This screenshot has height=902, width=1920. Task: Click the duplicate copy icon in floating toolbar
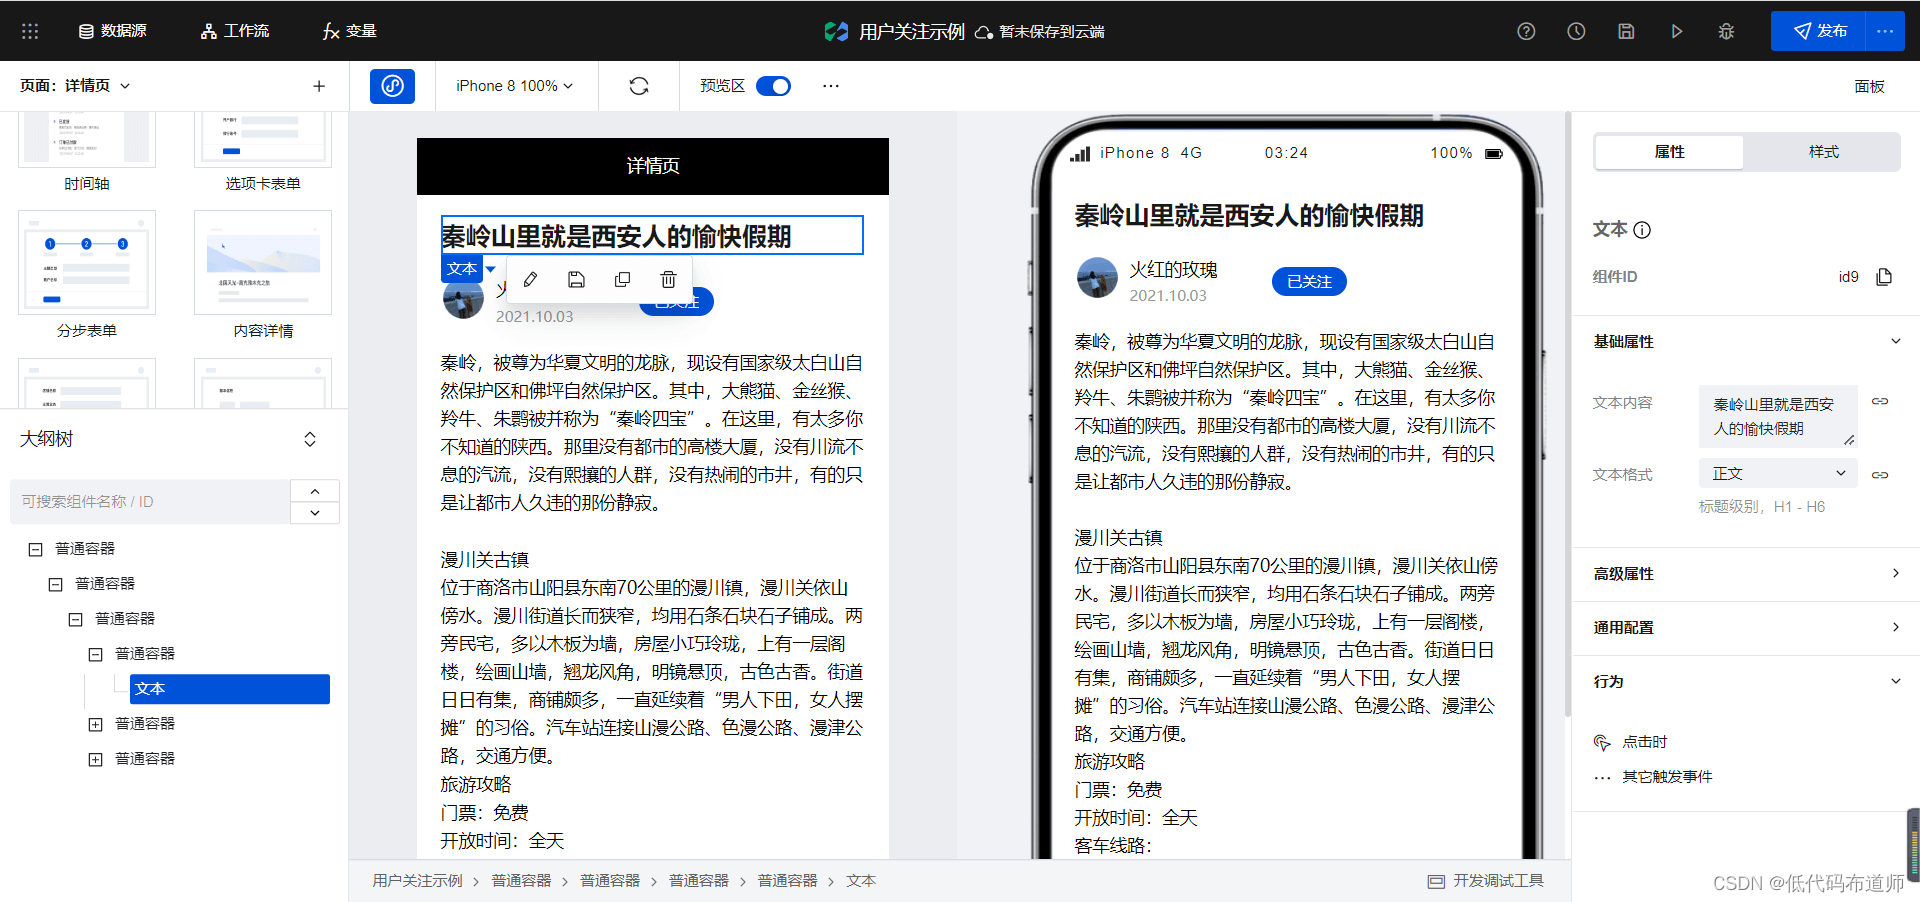pos(622,280)
